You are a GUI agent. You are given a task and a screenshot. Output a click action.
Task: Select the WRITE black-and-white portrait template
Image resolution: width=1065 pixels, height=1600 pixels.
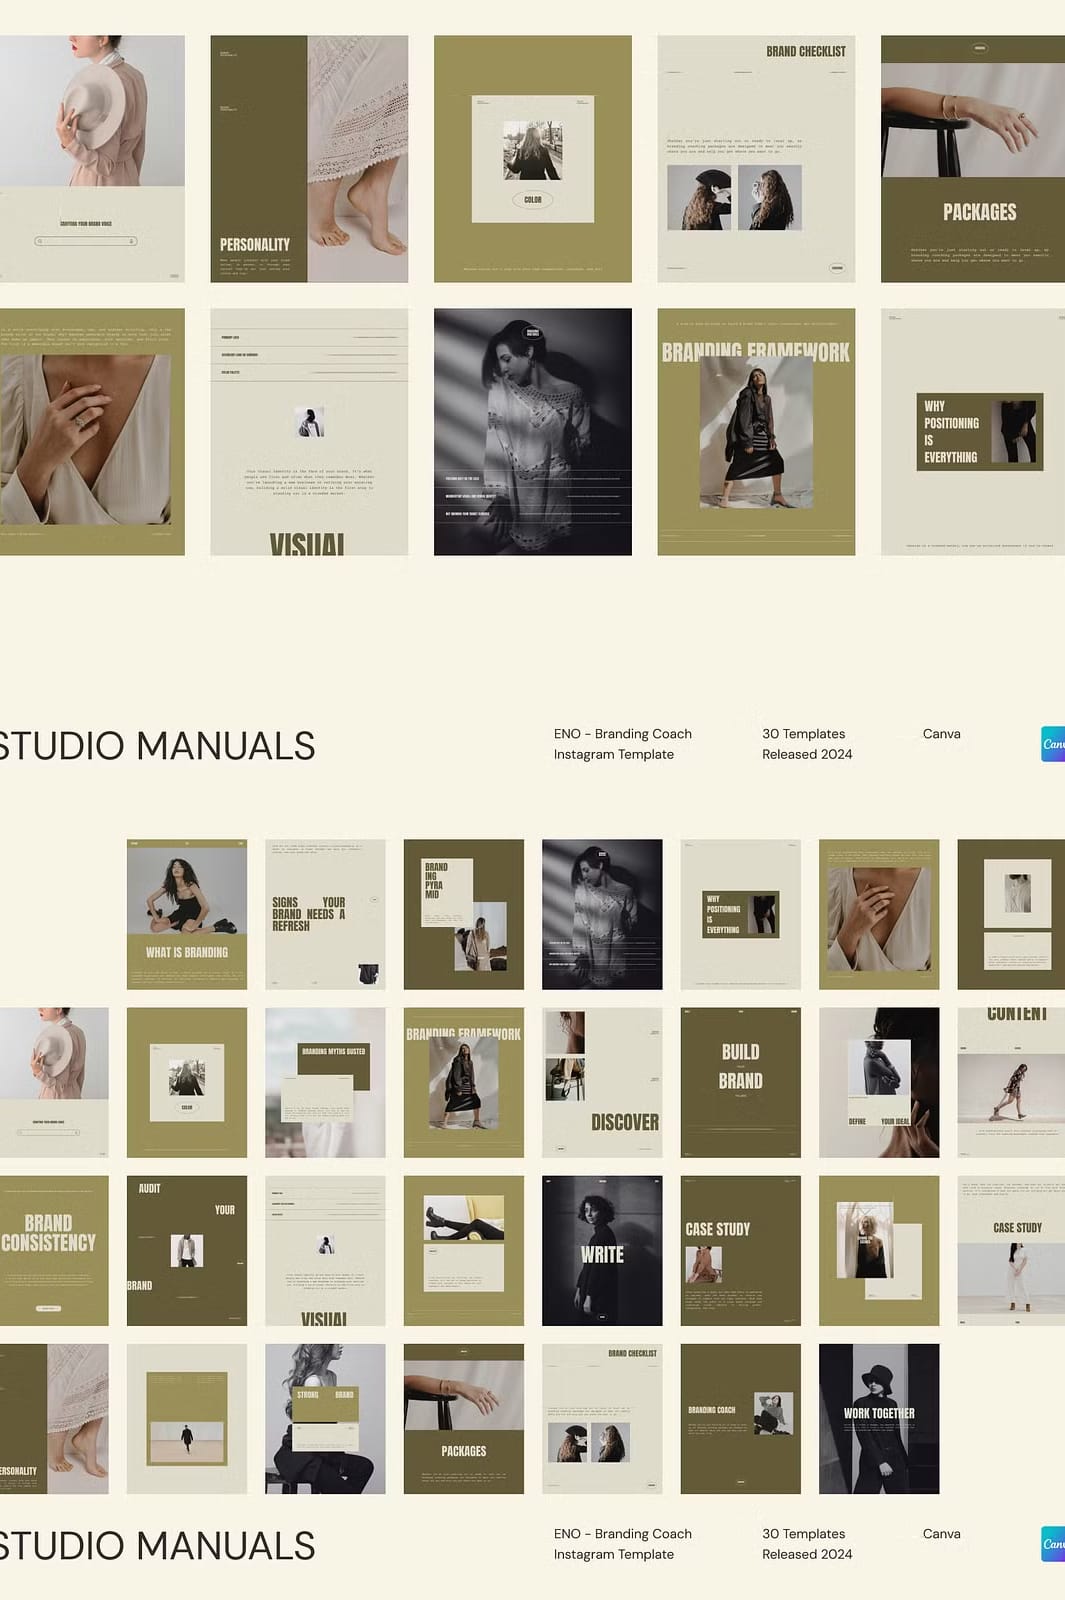601,1250
